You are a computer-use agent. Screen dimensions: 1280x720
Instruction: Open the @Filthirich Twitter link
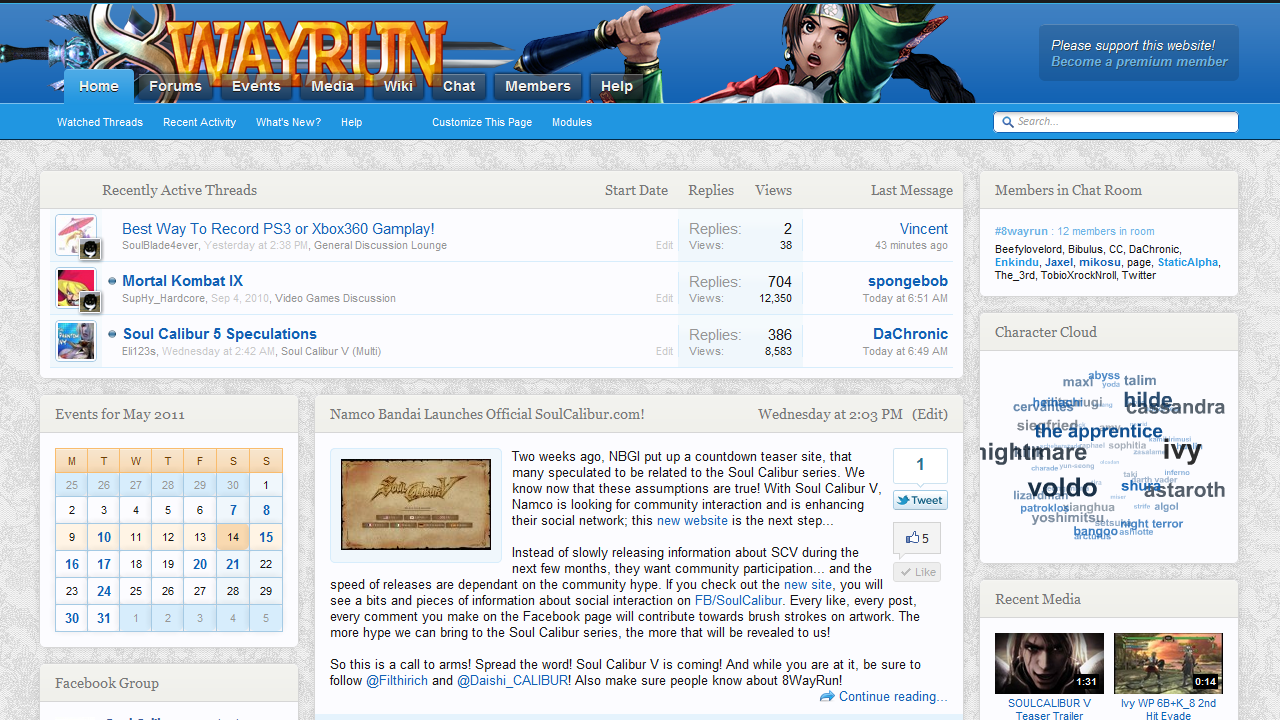tap(396, 681)
